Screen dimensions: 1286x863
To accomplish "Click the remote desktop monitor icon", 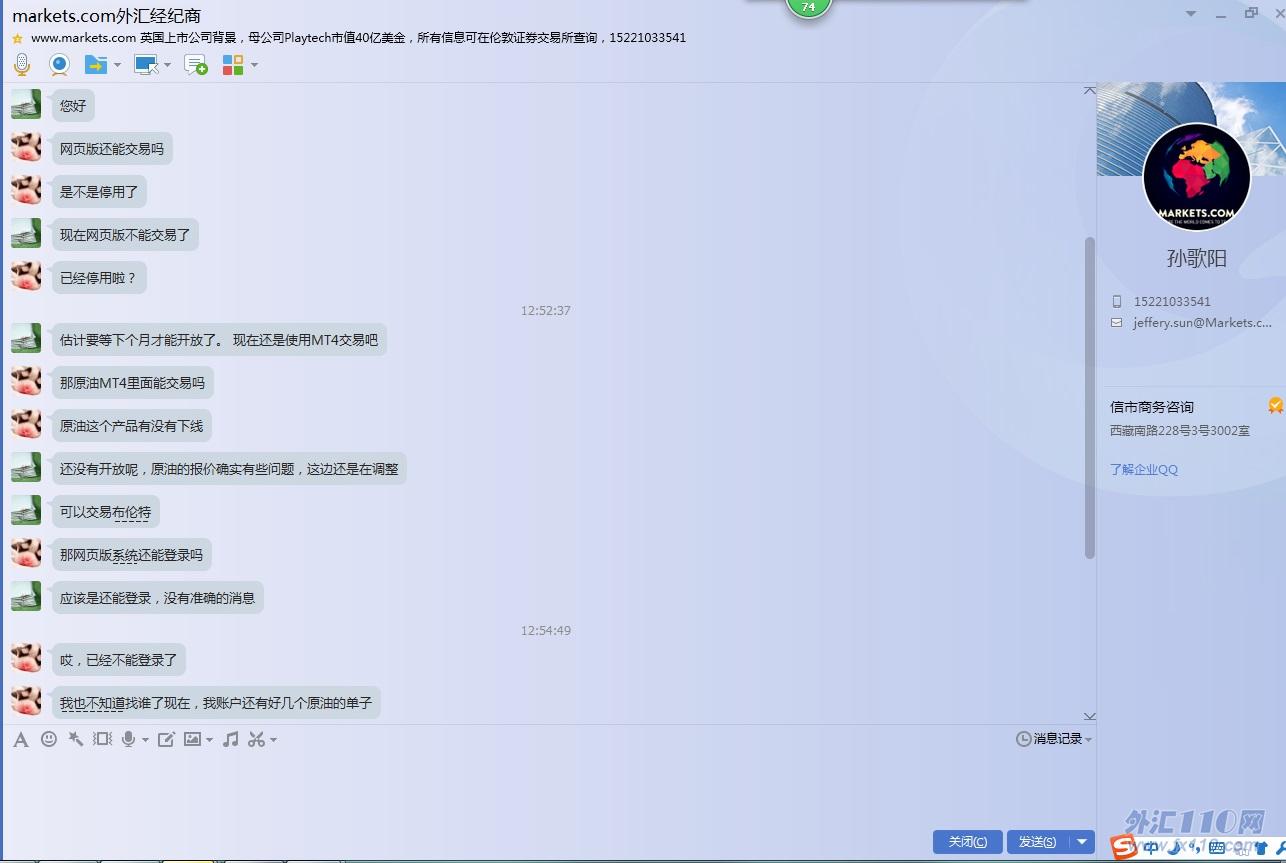I will point(146,65).
